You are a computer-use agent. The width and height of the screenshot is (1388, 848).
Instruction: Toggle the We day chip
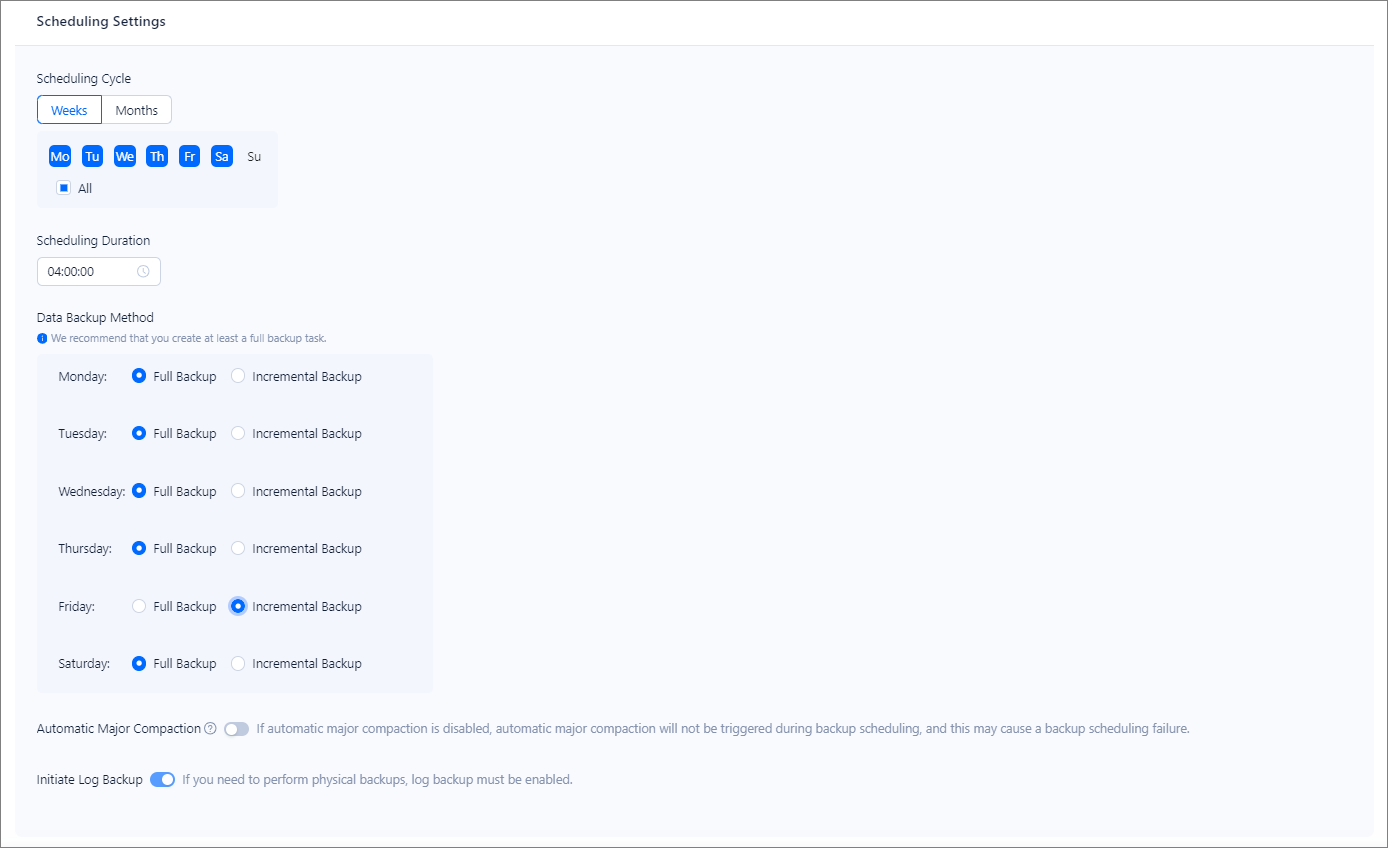125,157
